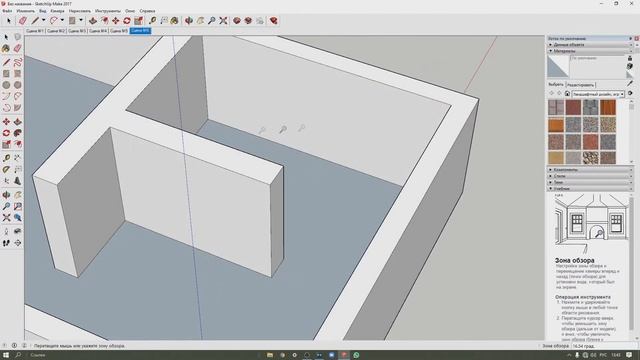Open the Arc tool dropdown arrow

click(x=62, y=20)
